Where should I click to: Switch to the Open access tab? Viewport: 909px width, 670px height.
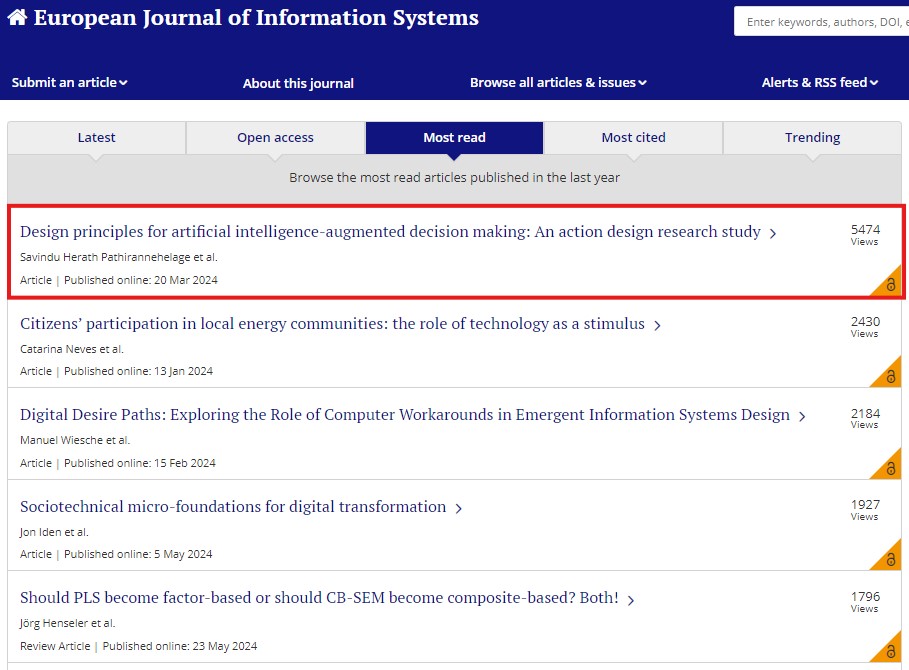click(x=275, y=137)
